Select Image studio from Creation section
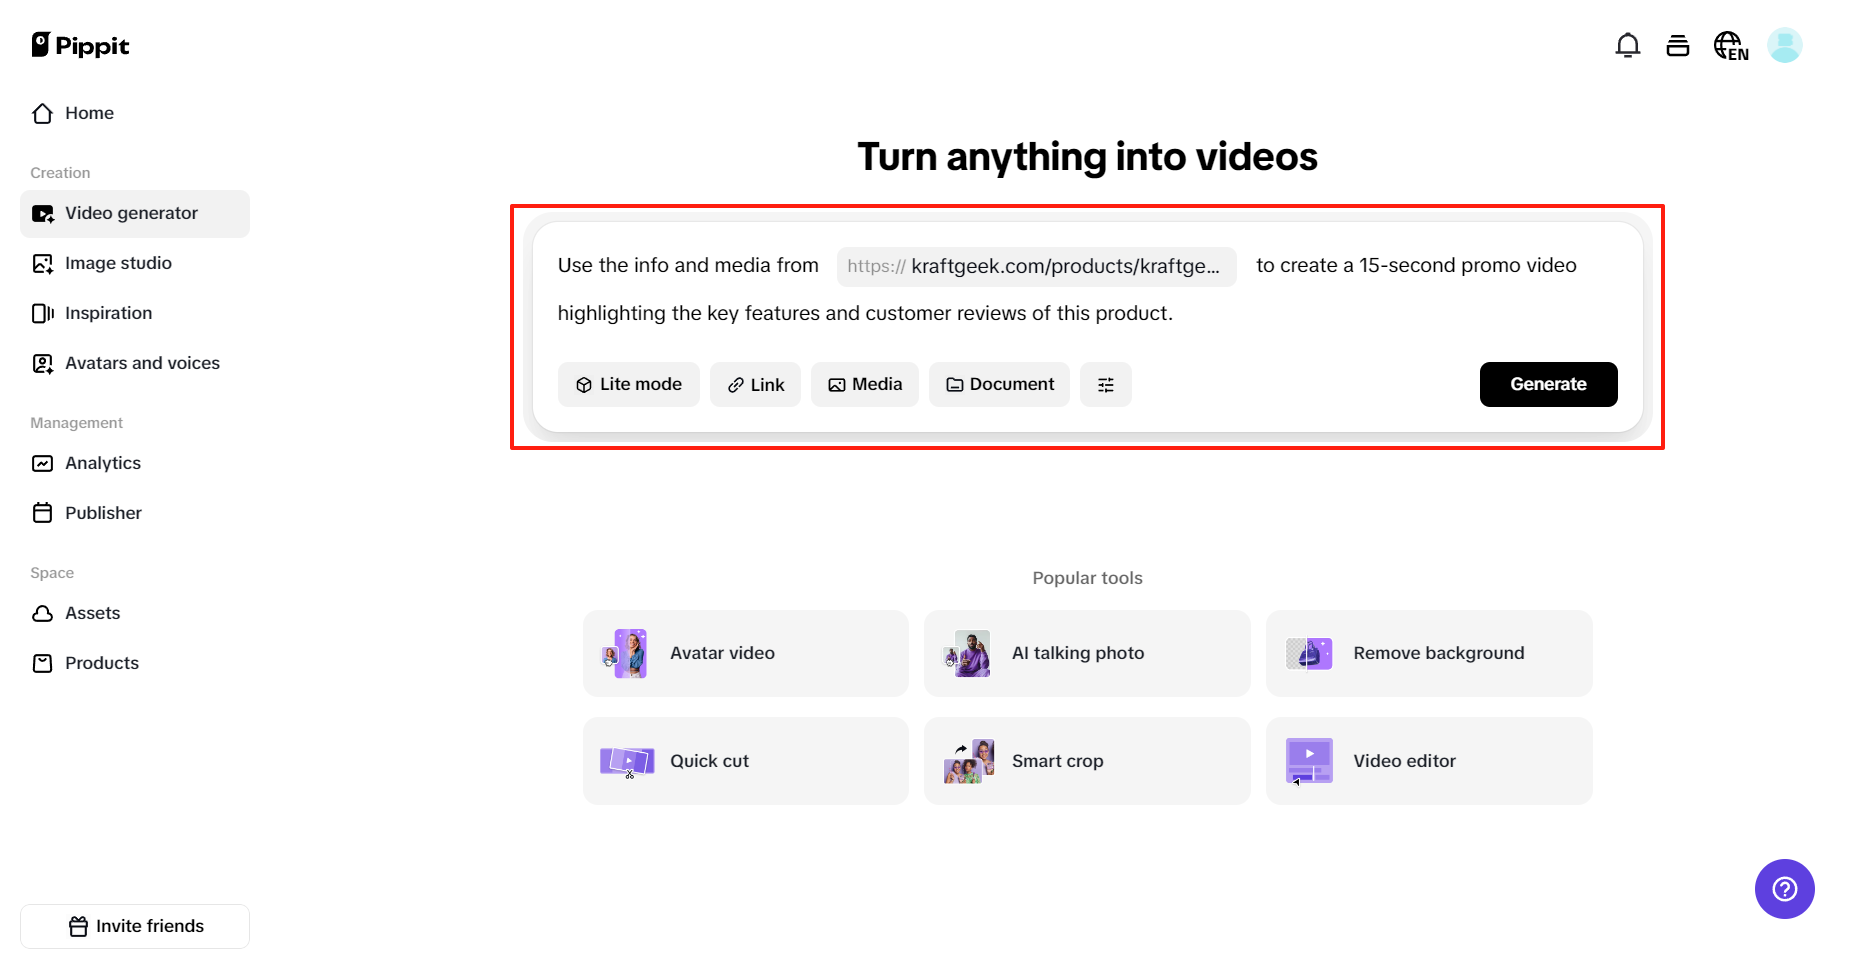Screen dimensions: 1865x969 click(117, 263)
